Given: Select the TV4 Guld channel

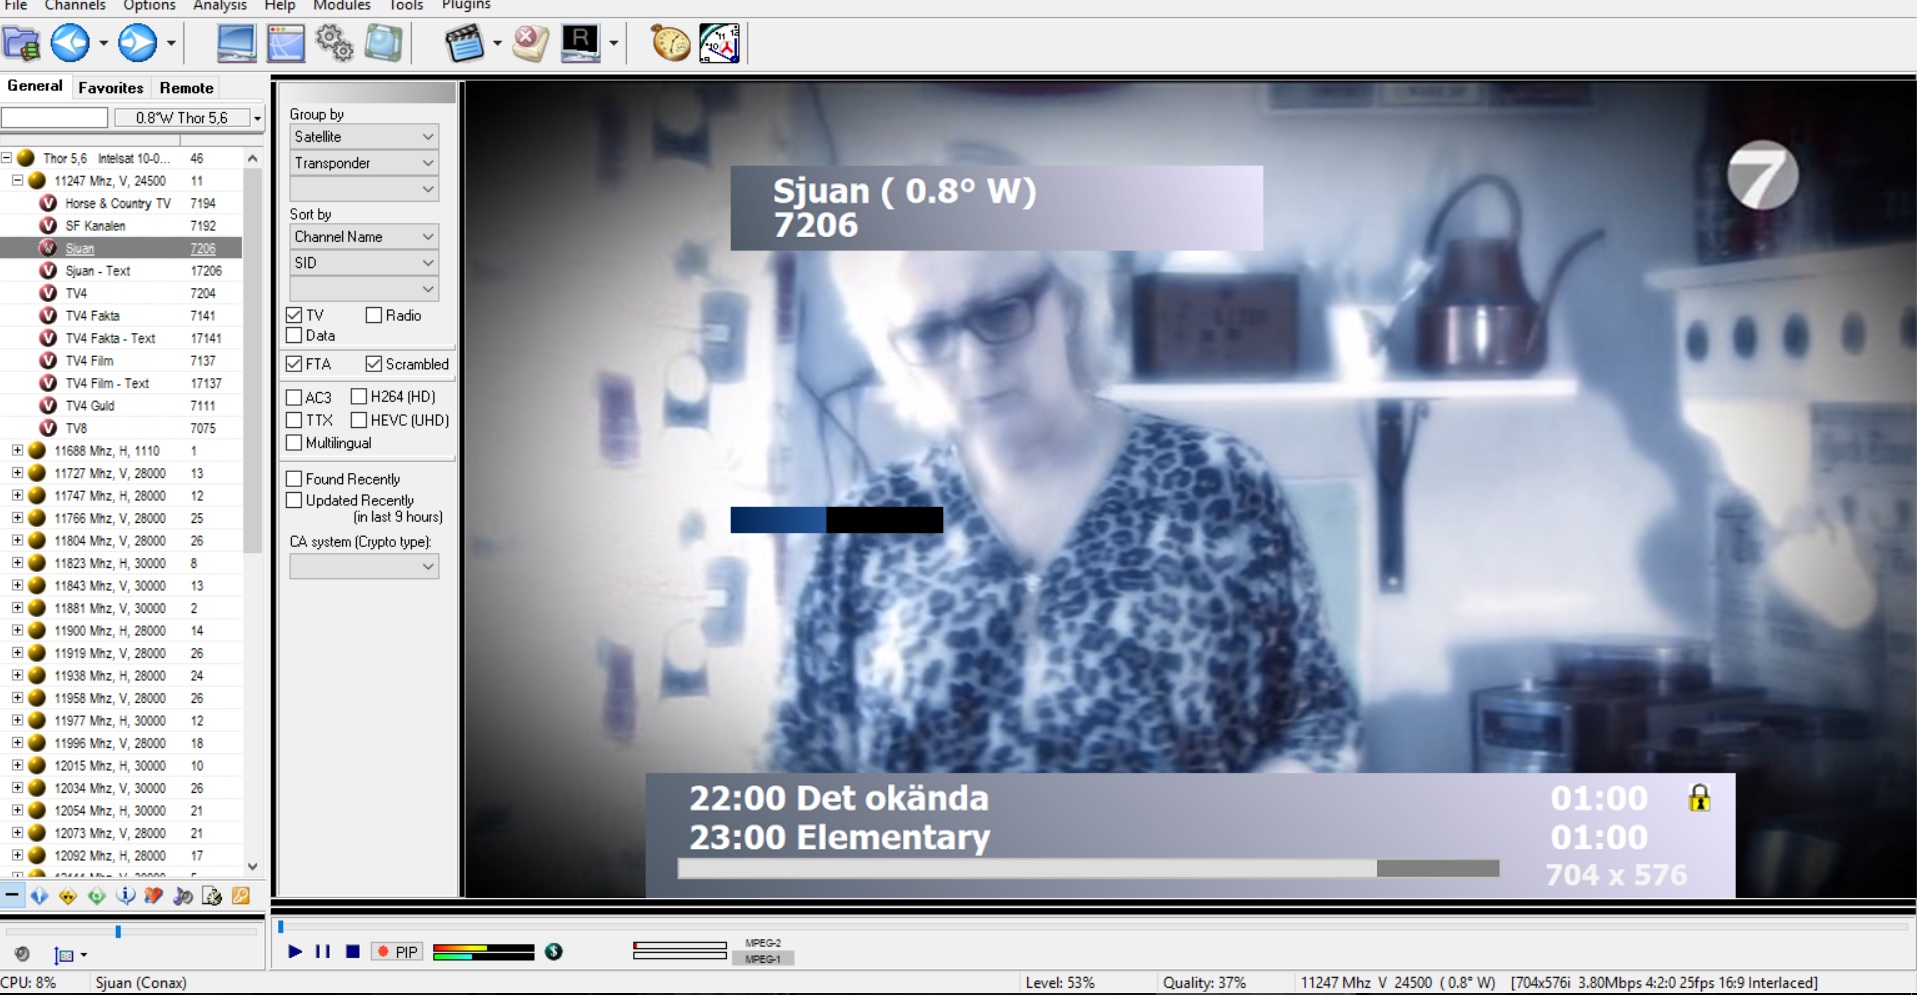Looking at the screenshot, I should (x=90, y=406).
